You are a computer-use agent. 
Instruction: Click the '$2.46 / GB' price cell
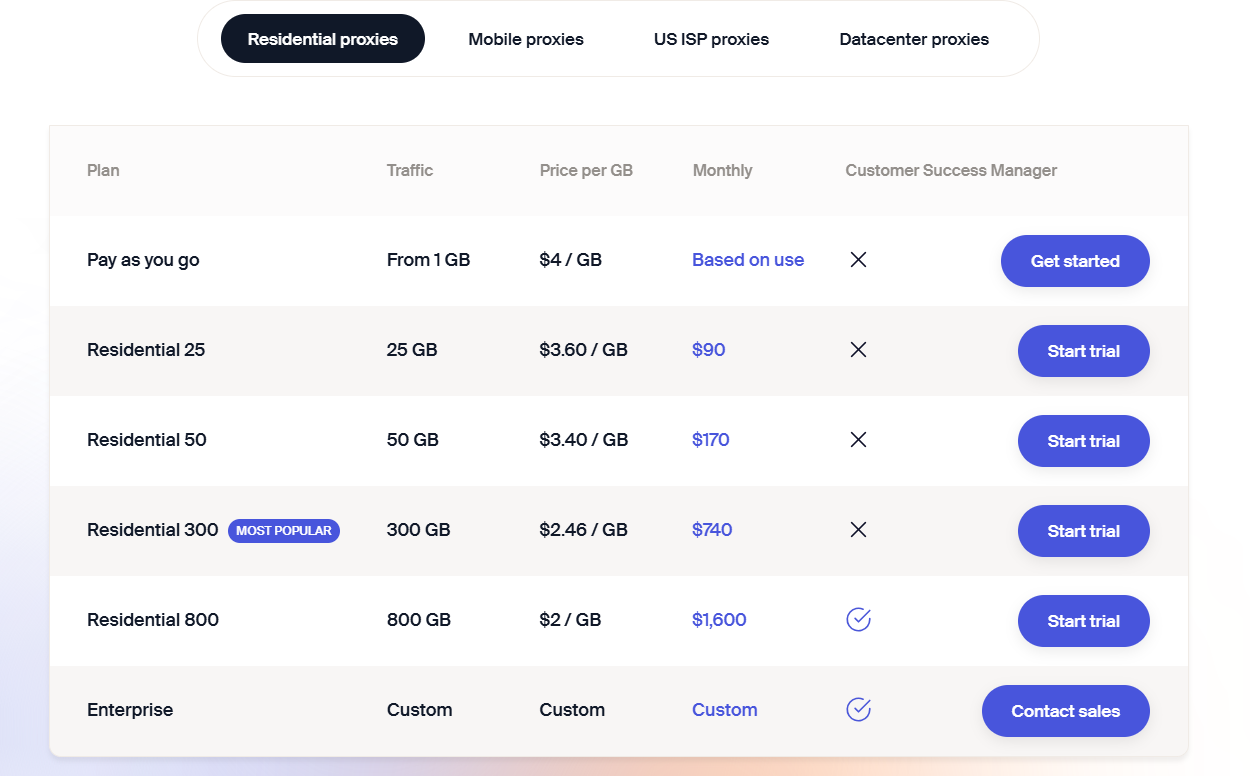tap(584, 530)
